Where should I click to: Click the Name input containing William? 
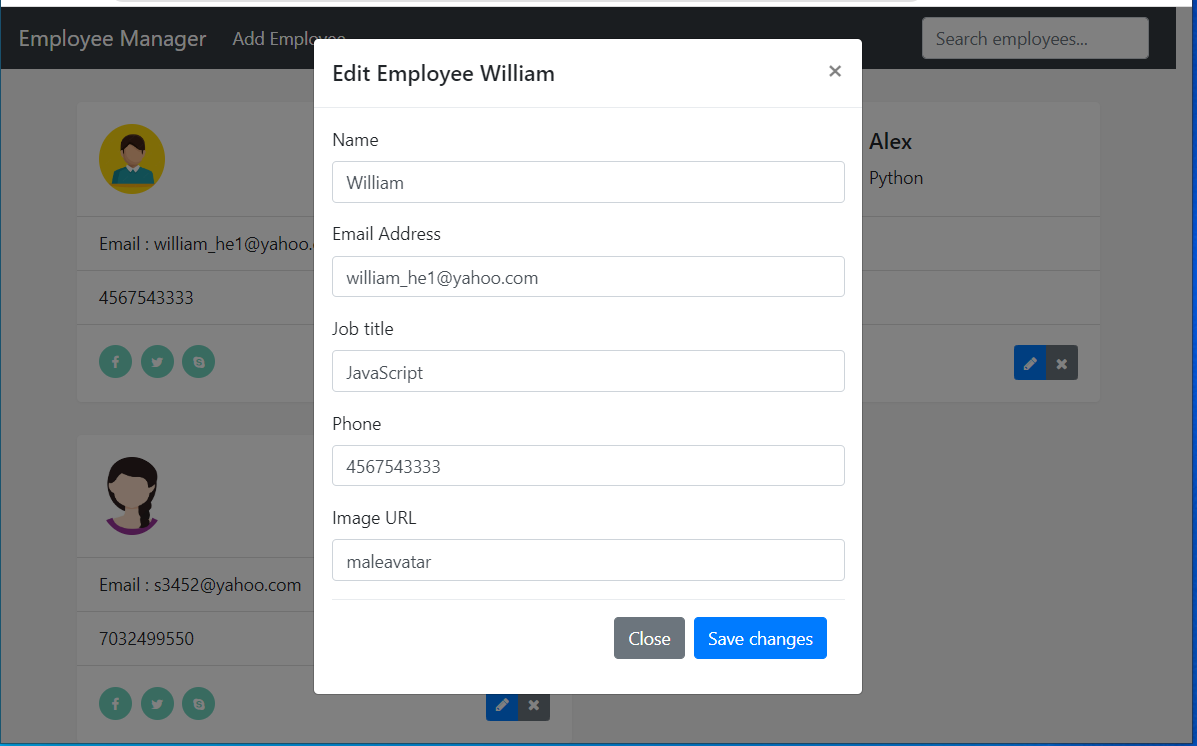click(588, 182)
